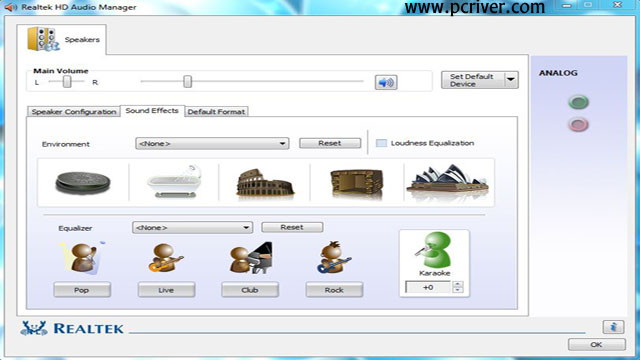Click the Main Volume slider handle
Screen dimensions: 640x360
[187, 81]
